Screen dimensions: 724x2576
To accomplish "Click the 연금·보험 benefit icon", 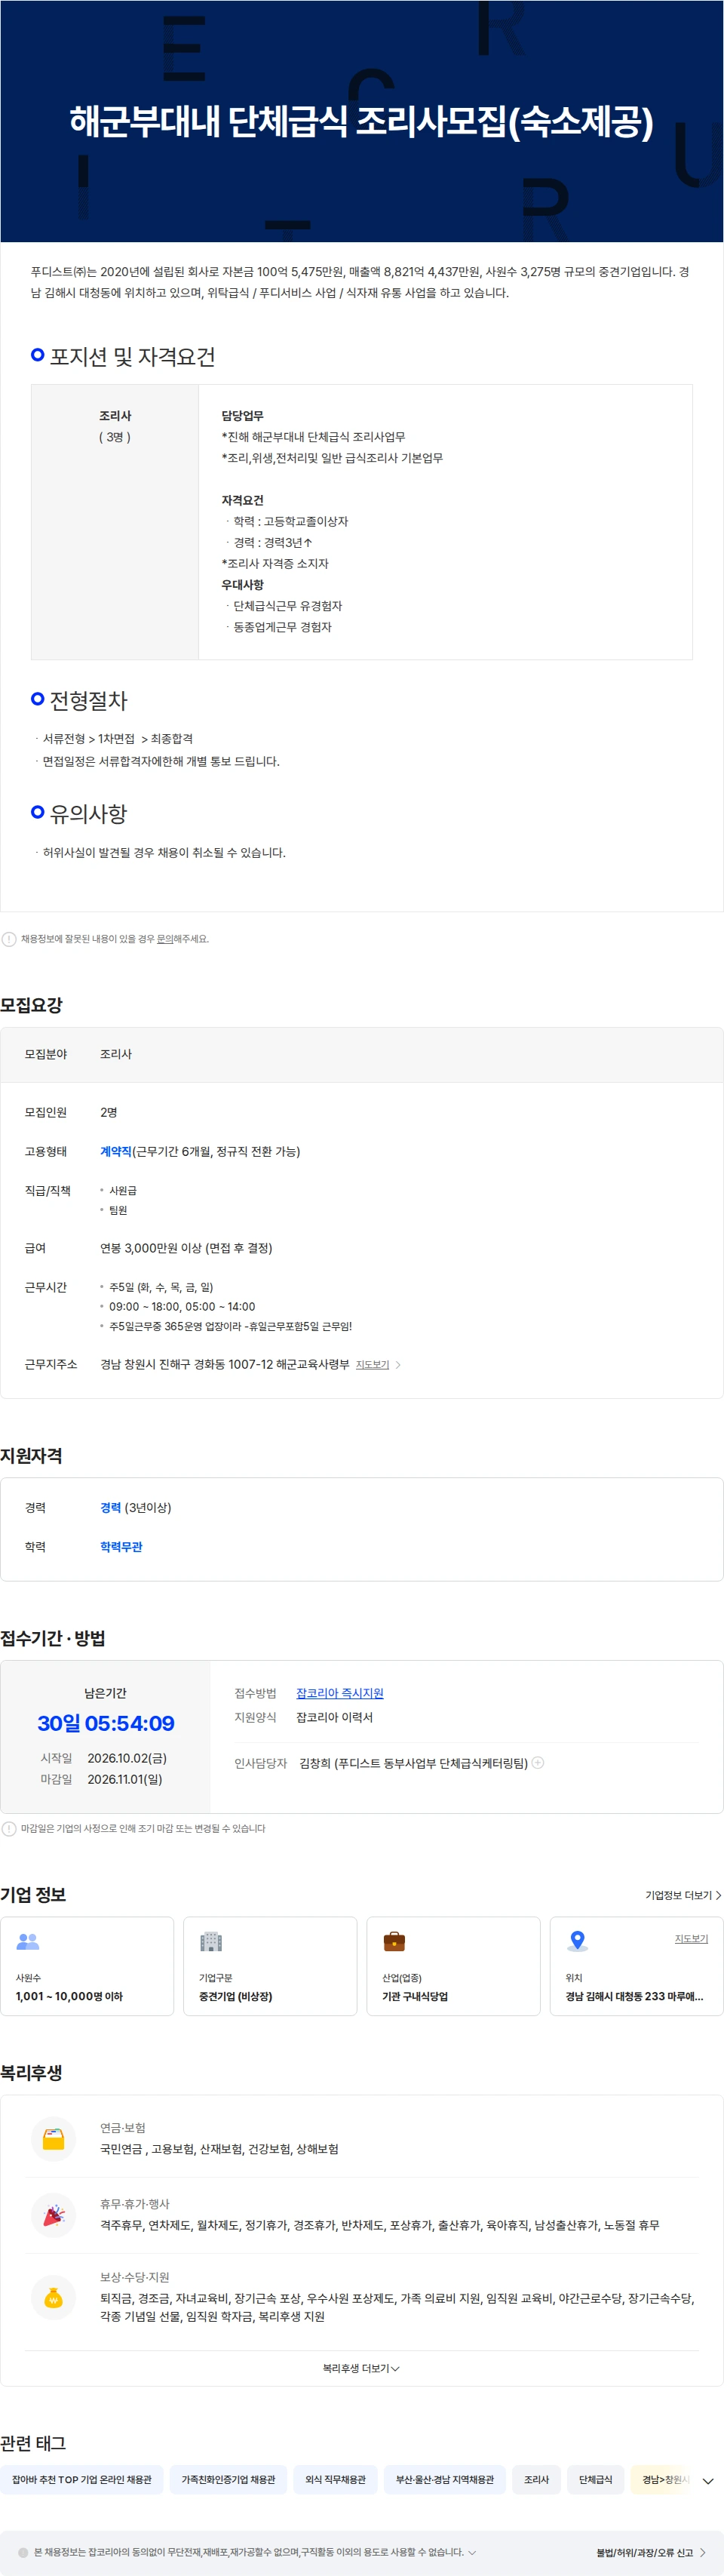I will 54,2140.
